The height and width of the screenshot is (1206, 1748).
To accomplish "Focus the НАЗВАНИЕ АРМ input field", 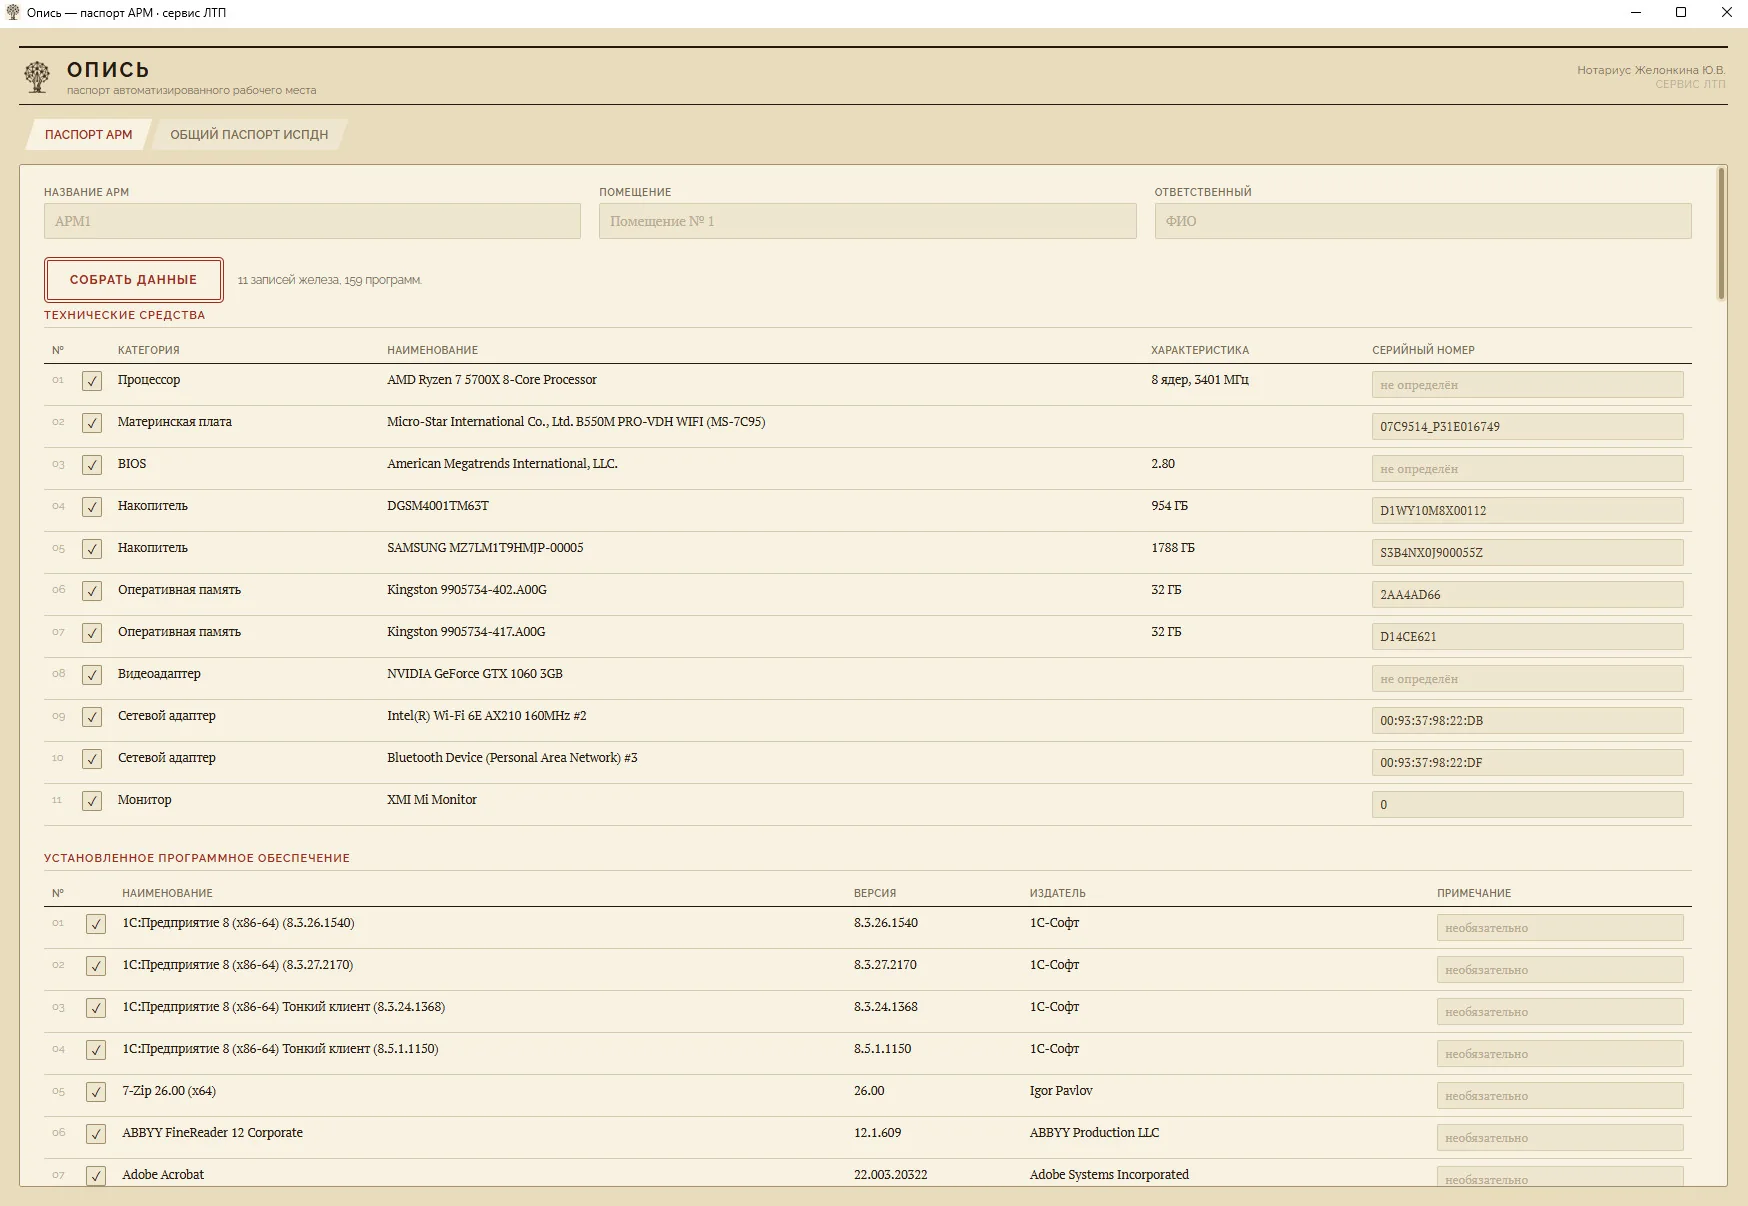I will pyautogui.click(x=312, y=221).
